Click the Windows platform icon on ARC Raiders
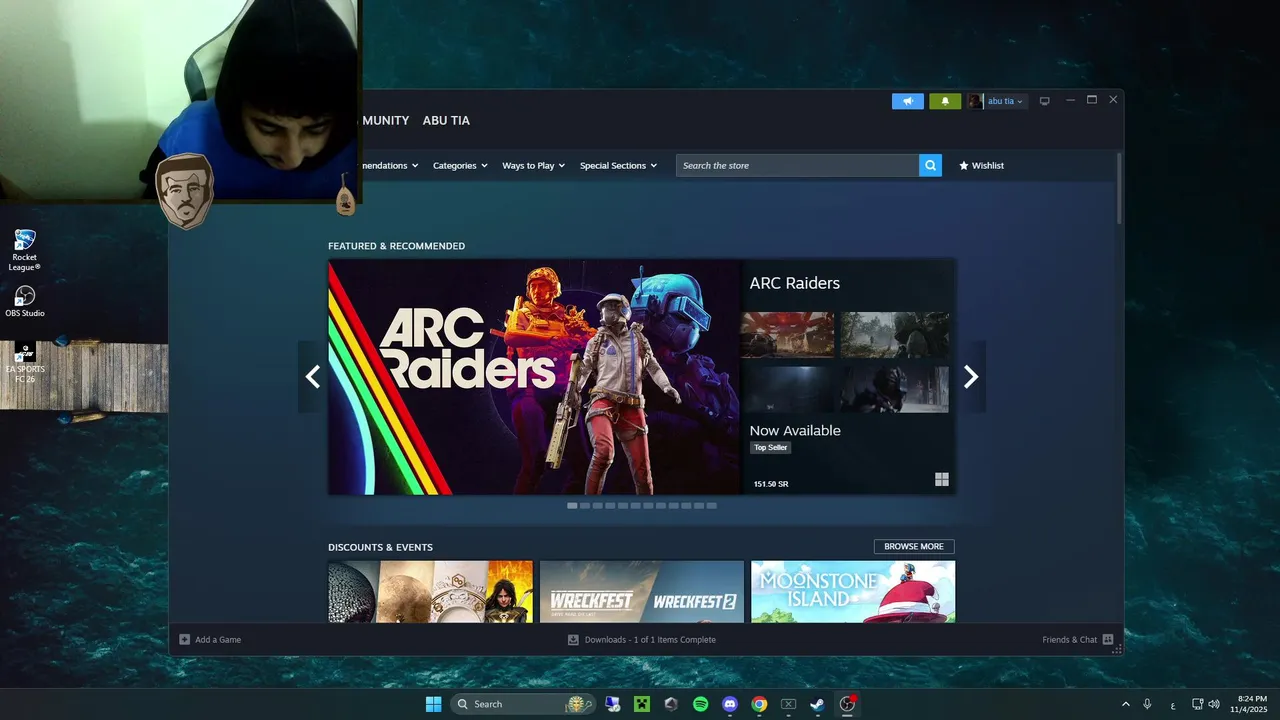The width and height of the screenshot is (1280, 720). (x=941, y=480)
